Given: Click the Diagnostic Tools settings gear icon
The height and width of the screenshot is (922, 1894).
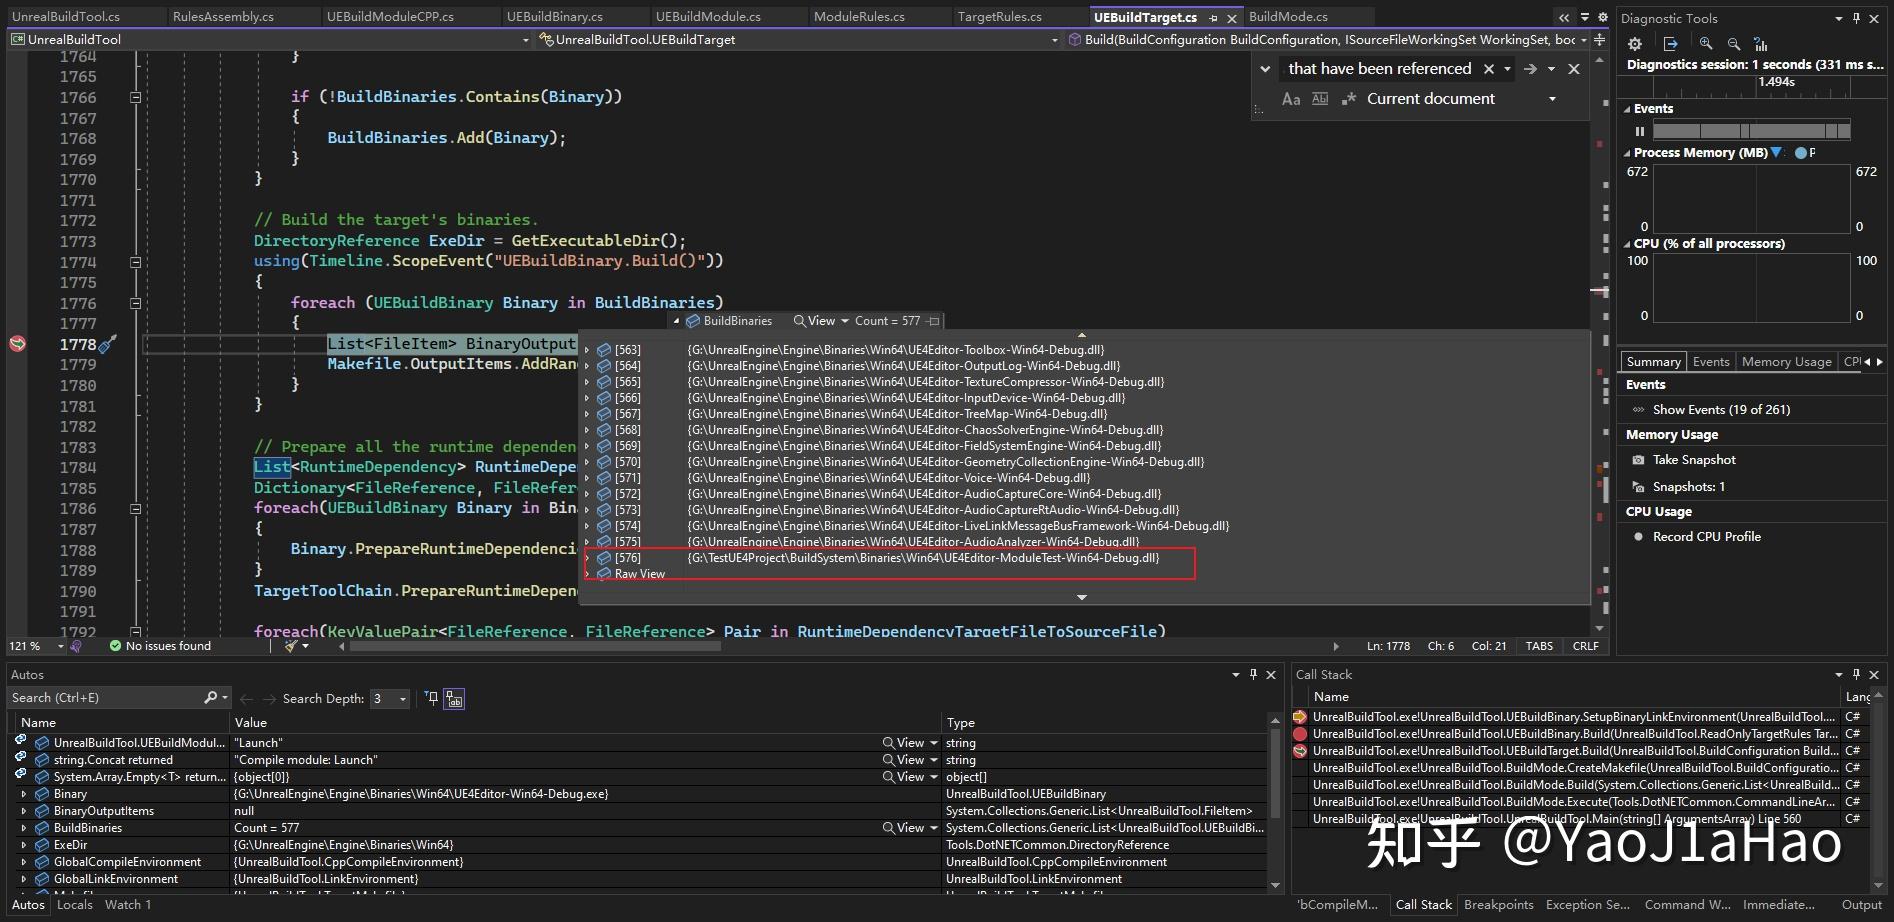Looking at the screenshot, I should pyautogui.click(x=1635, y=44).
